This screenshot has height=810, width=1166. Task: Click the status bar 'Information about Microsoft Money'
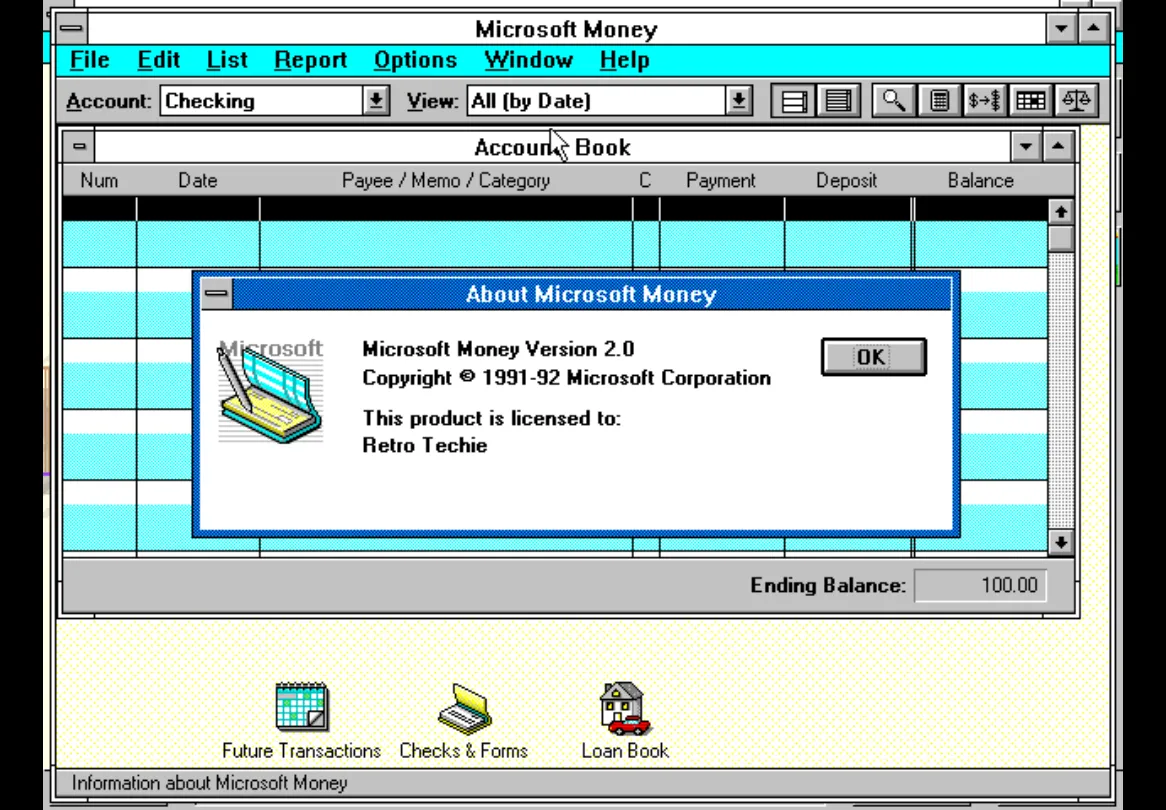click(210, 783)
